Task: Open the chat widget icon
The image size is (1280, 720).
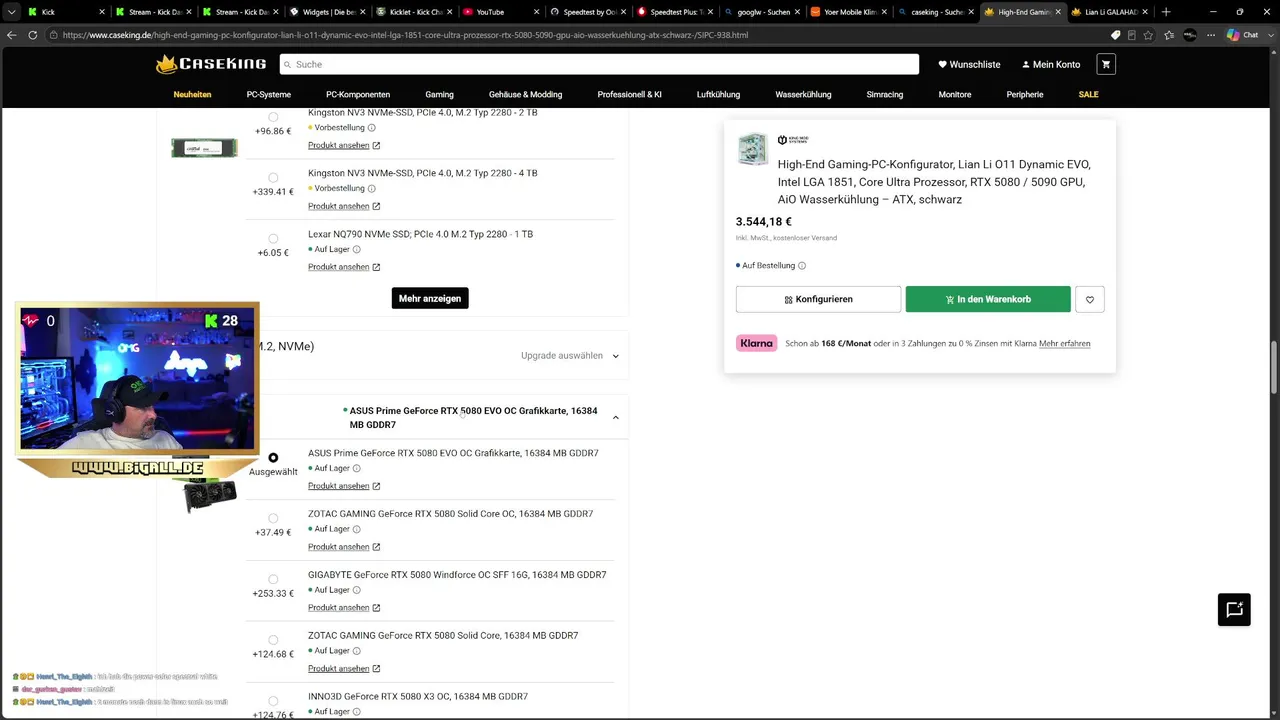Action: click(x=1234, y=610)
